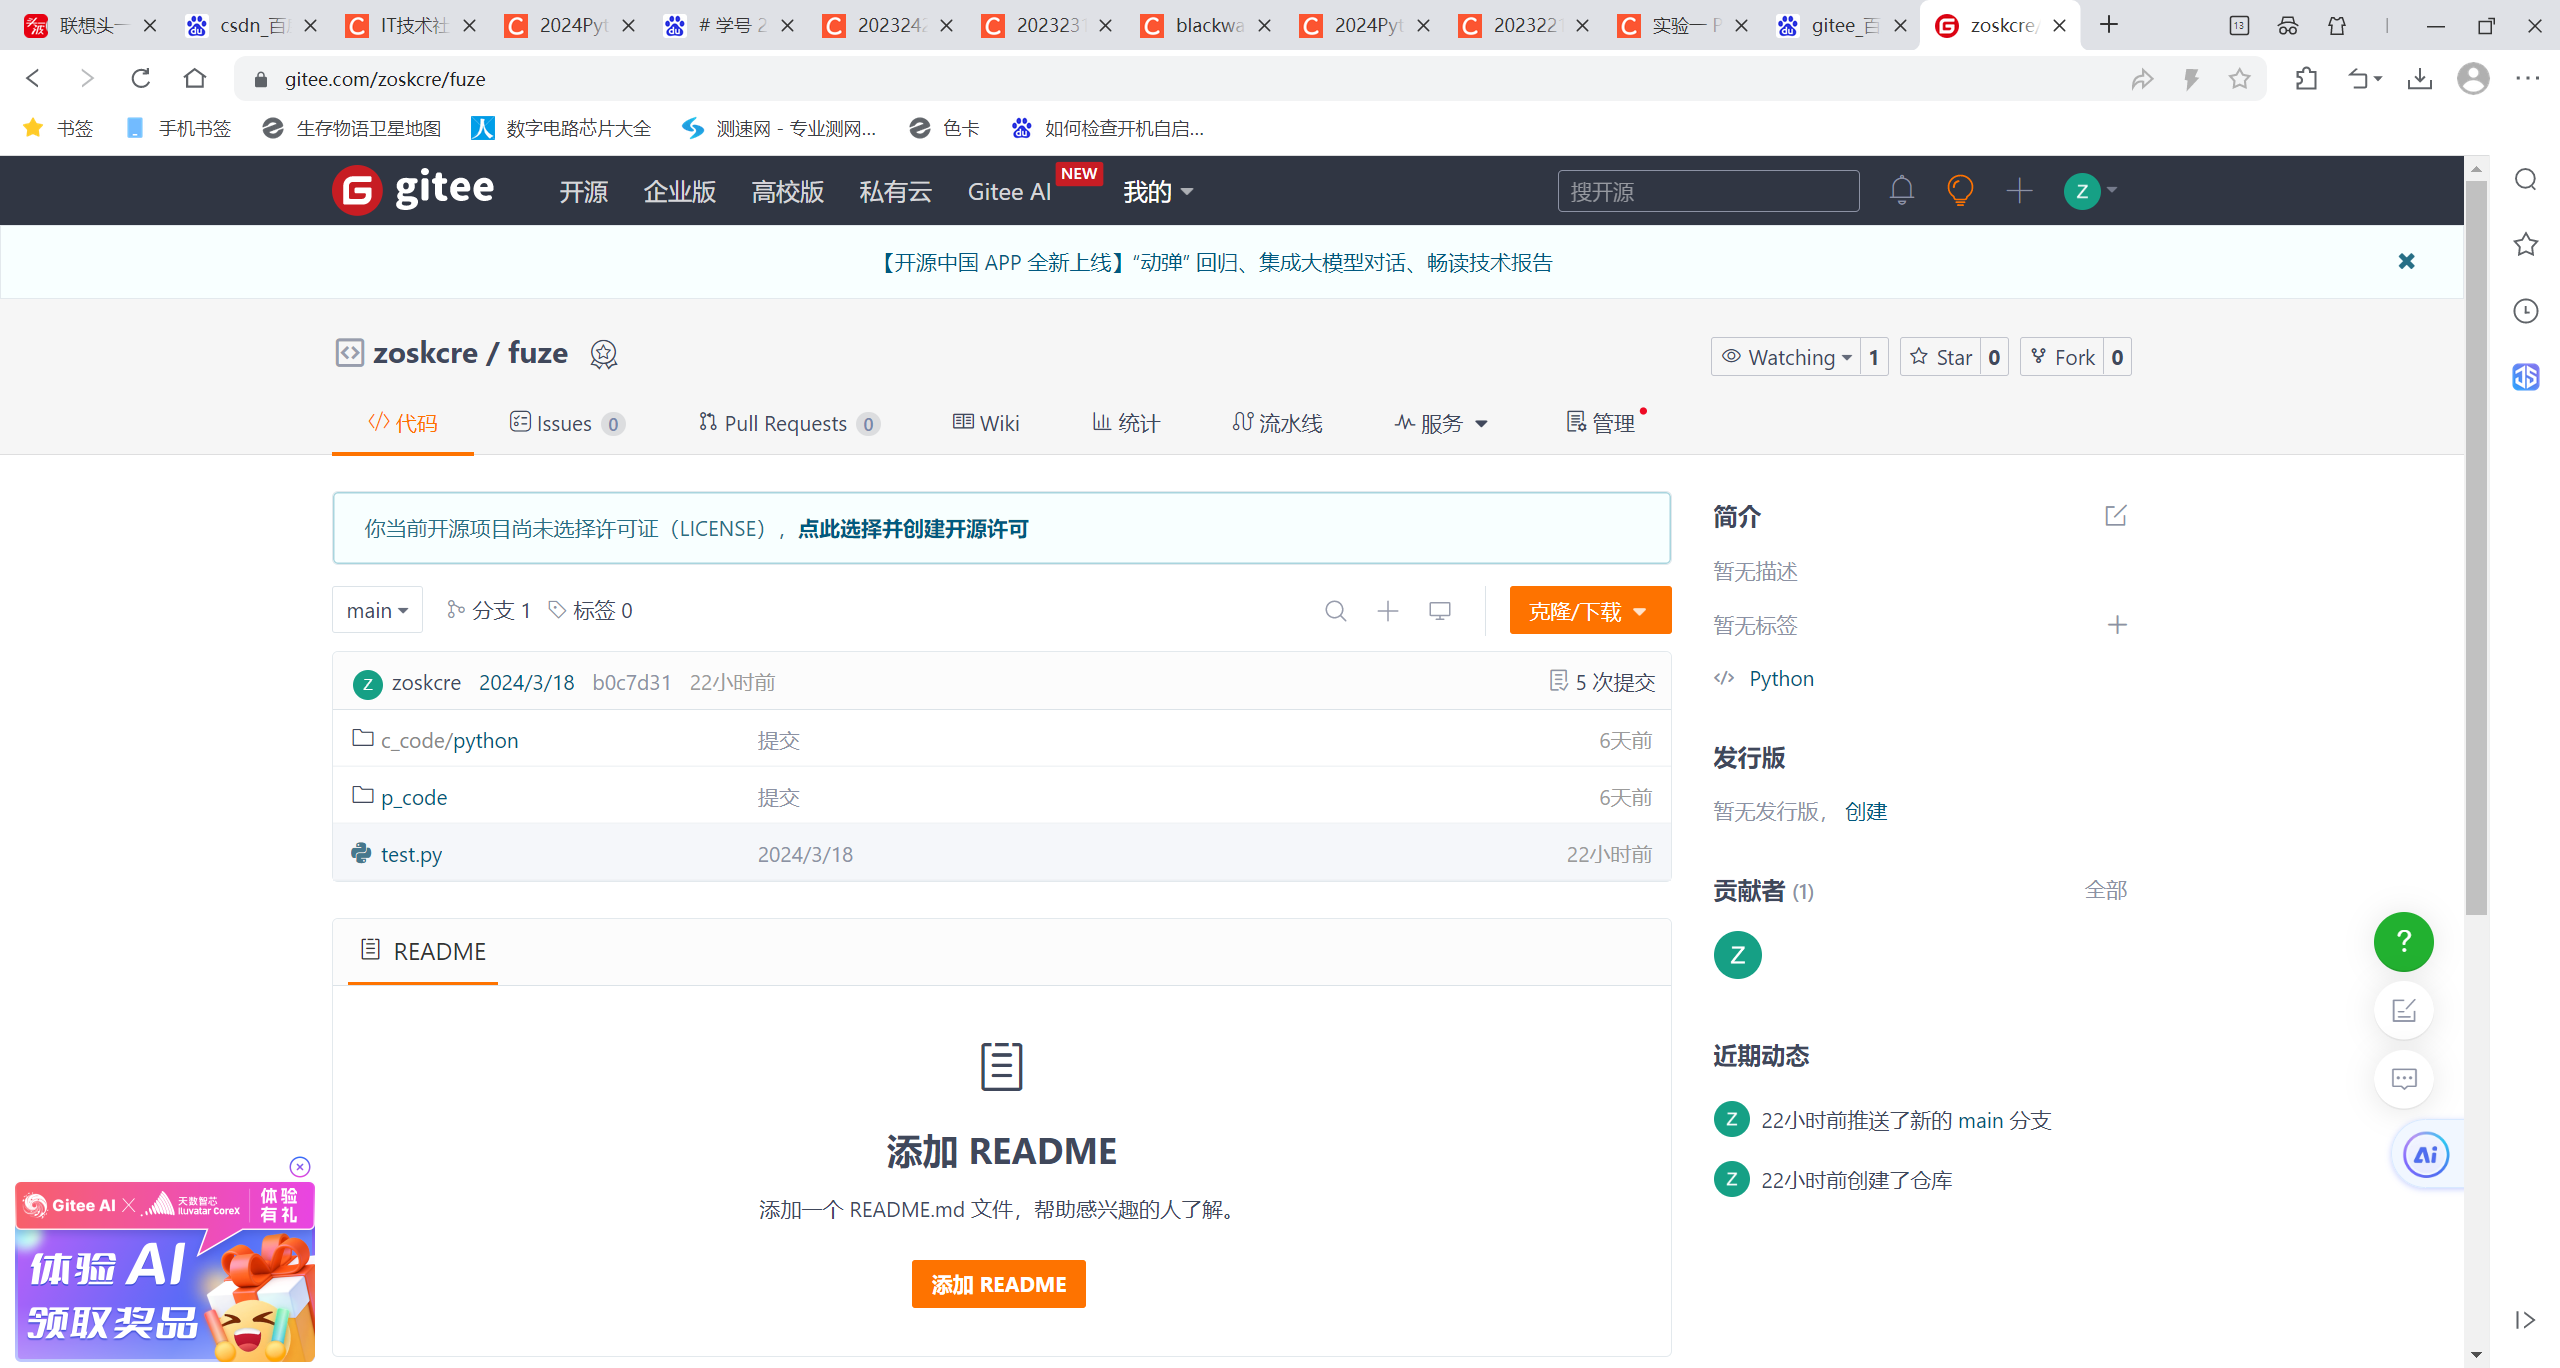Click the repository badge icon beside fuze

[603, 354]
